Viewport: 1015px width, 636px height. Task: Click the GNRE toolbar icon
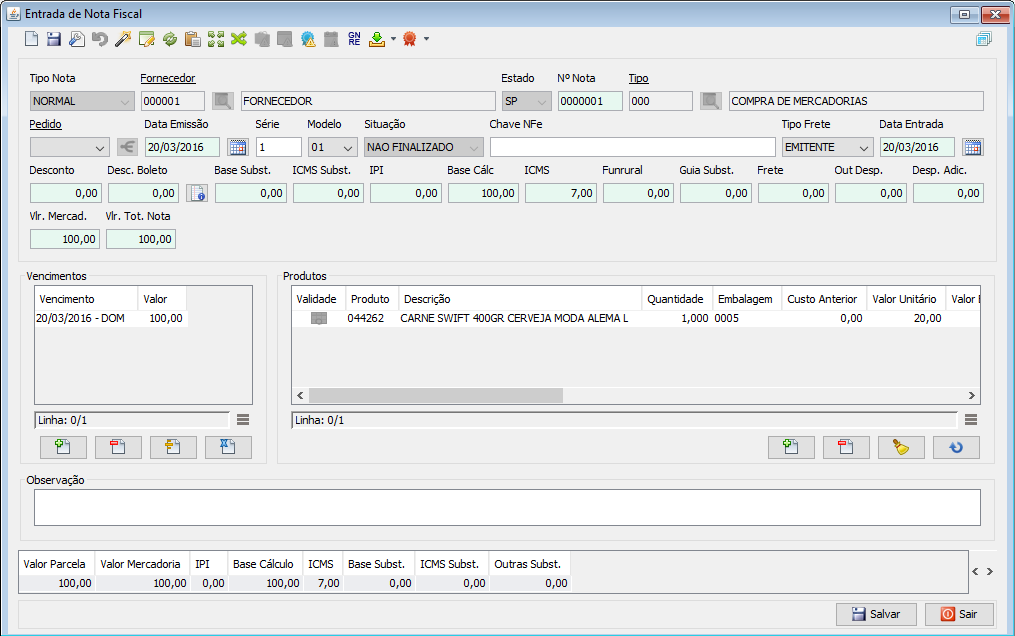pos(354,39)
